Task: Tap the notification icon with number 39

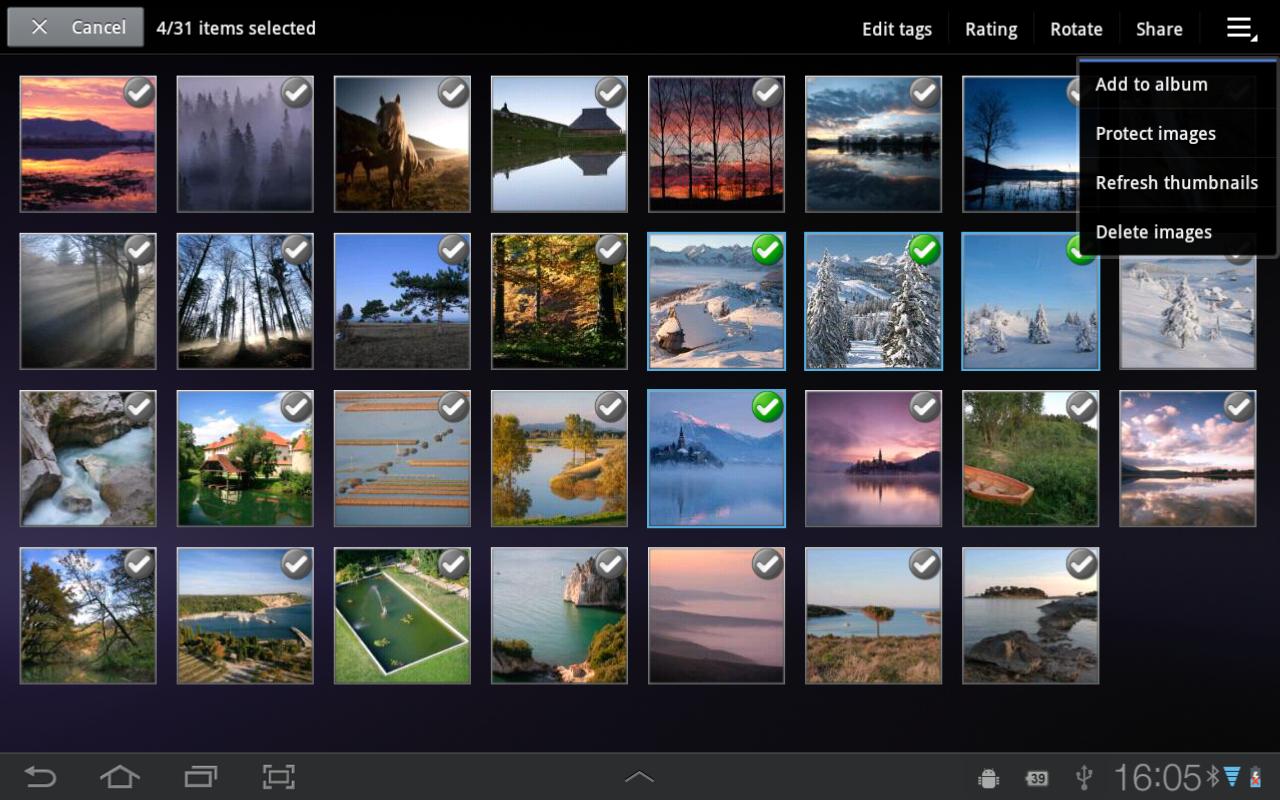Action: 1037,778
